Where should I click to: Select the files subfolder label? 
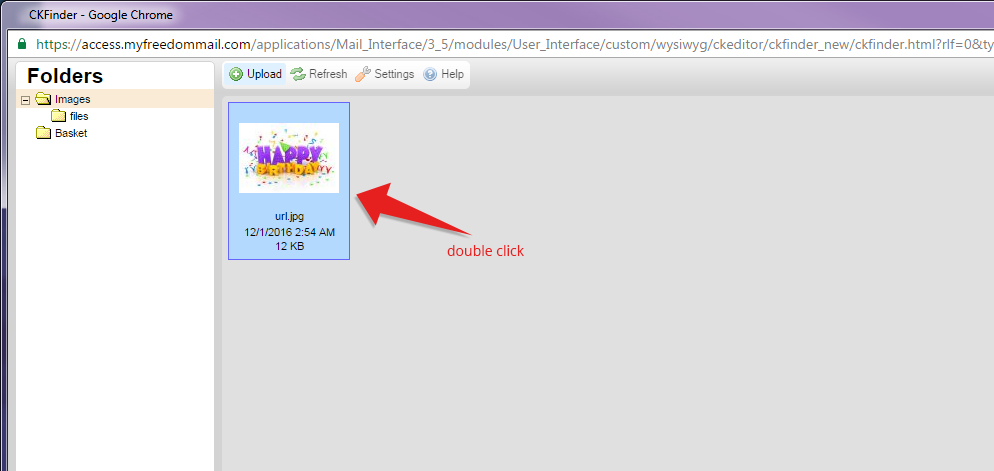coord(79,117)
